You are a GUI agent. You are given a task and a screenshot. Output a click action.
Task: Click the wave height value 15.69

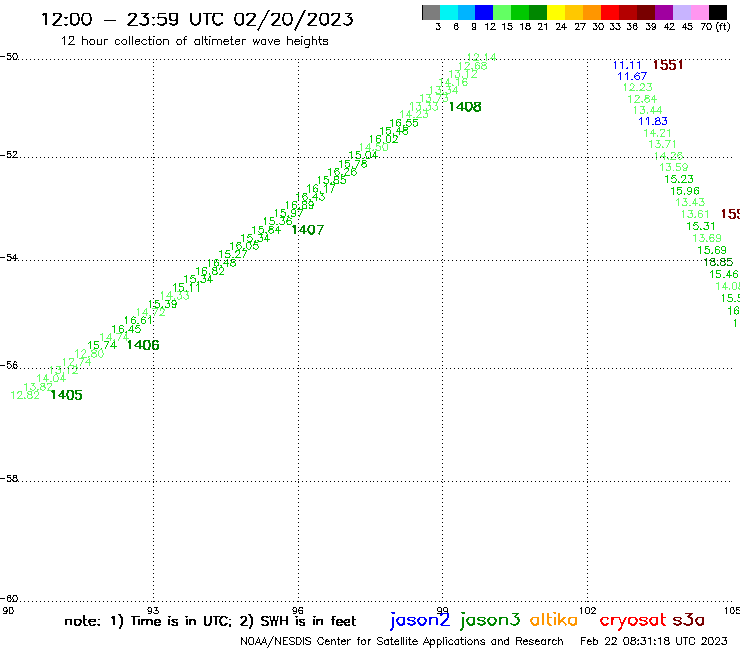click(x=712, y=250)
